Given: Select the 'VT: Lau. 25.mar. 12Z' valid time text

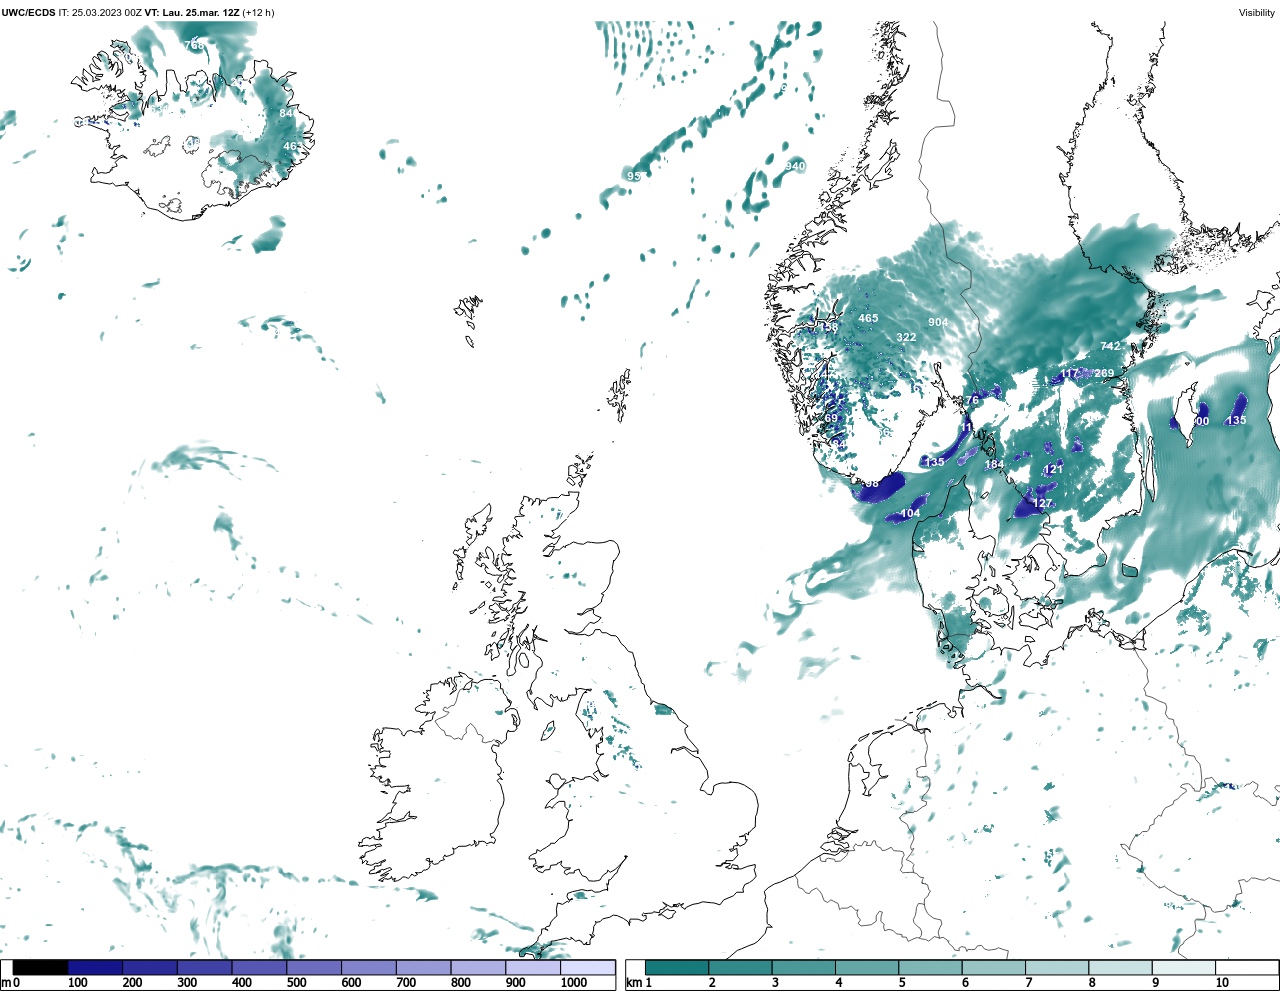Looking at the screenshot, I should click(192, 12).
